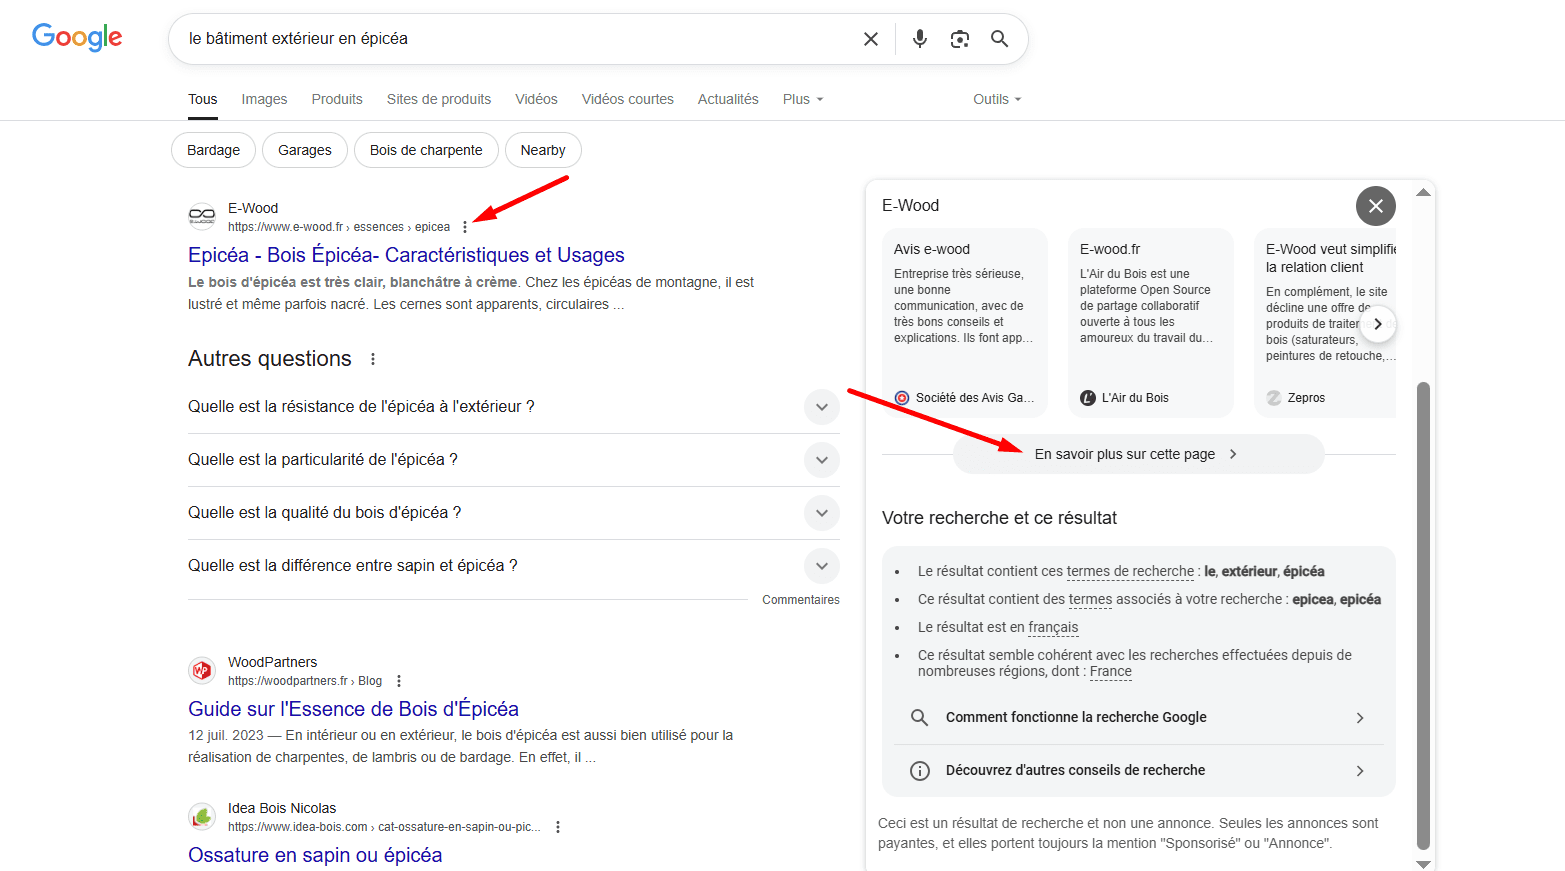Show next cards with the carousel arrow
This screenshot has height=871, width=1565.
tap(1378, 323)
